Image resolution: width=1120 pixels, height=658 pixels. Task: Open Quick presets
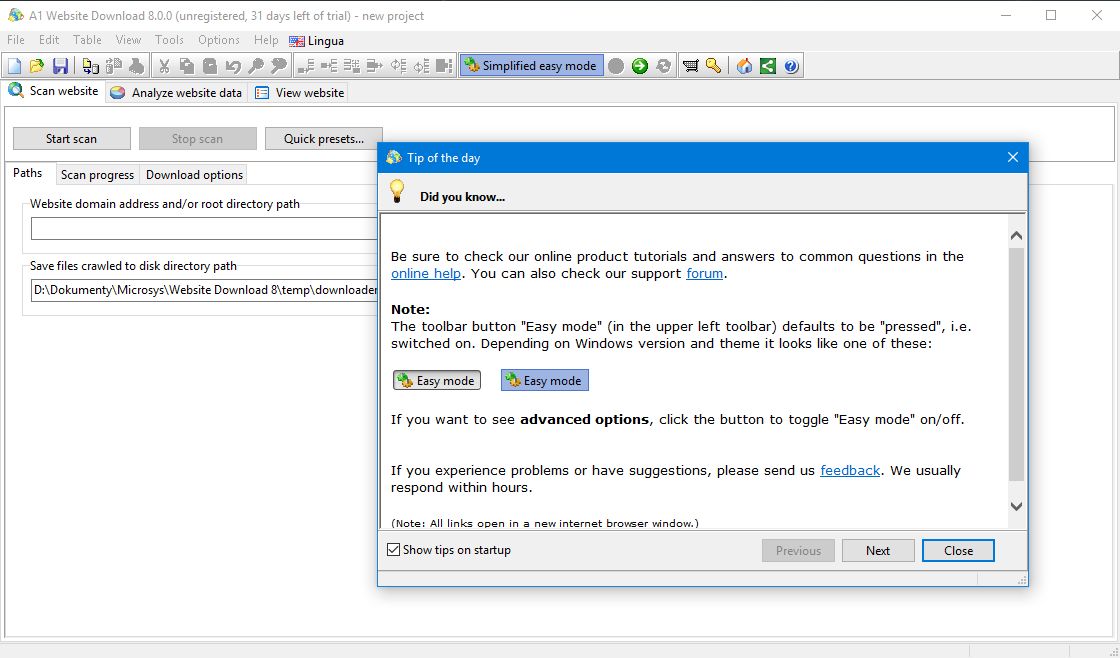tap(324, 139)
